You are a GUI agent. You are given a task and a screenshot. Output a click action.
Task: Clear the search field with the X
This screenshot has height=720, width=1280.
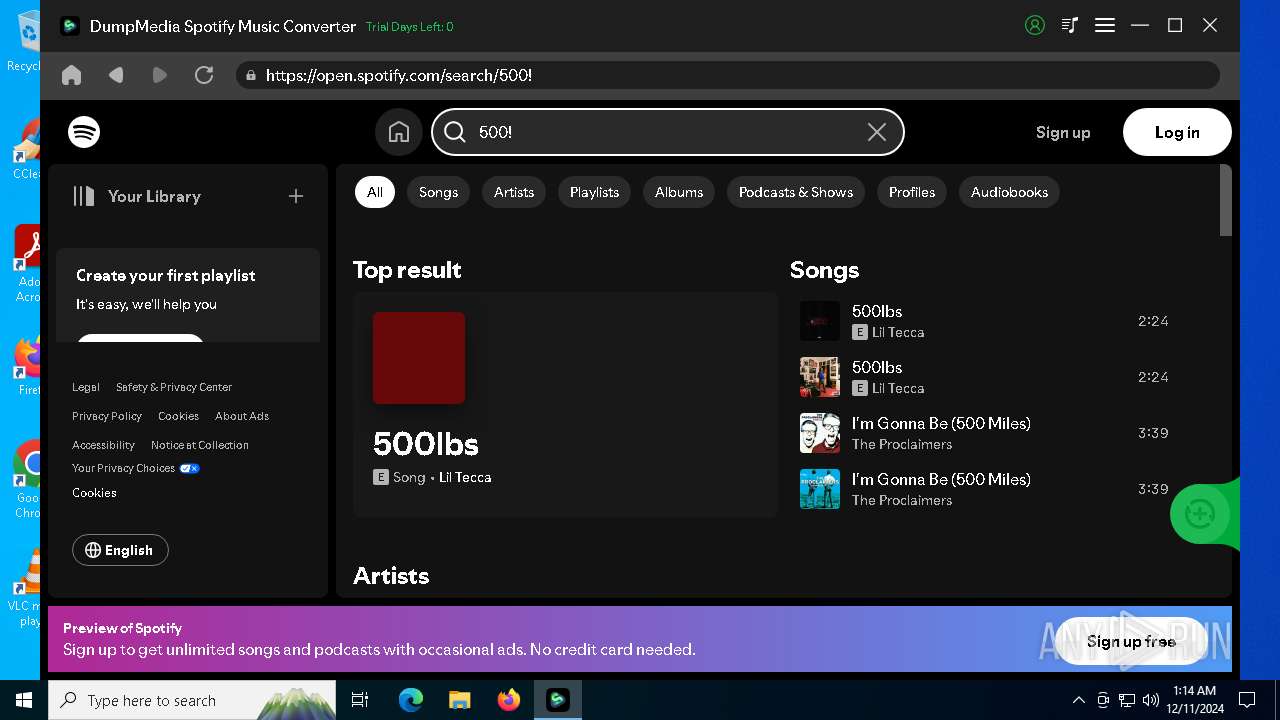(x=877, y=132)
